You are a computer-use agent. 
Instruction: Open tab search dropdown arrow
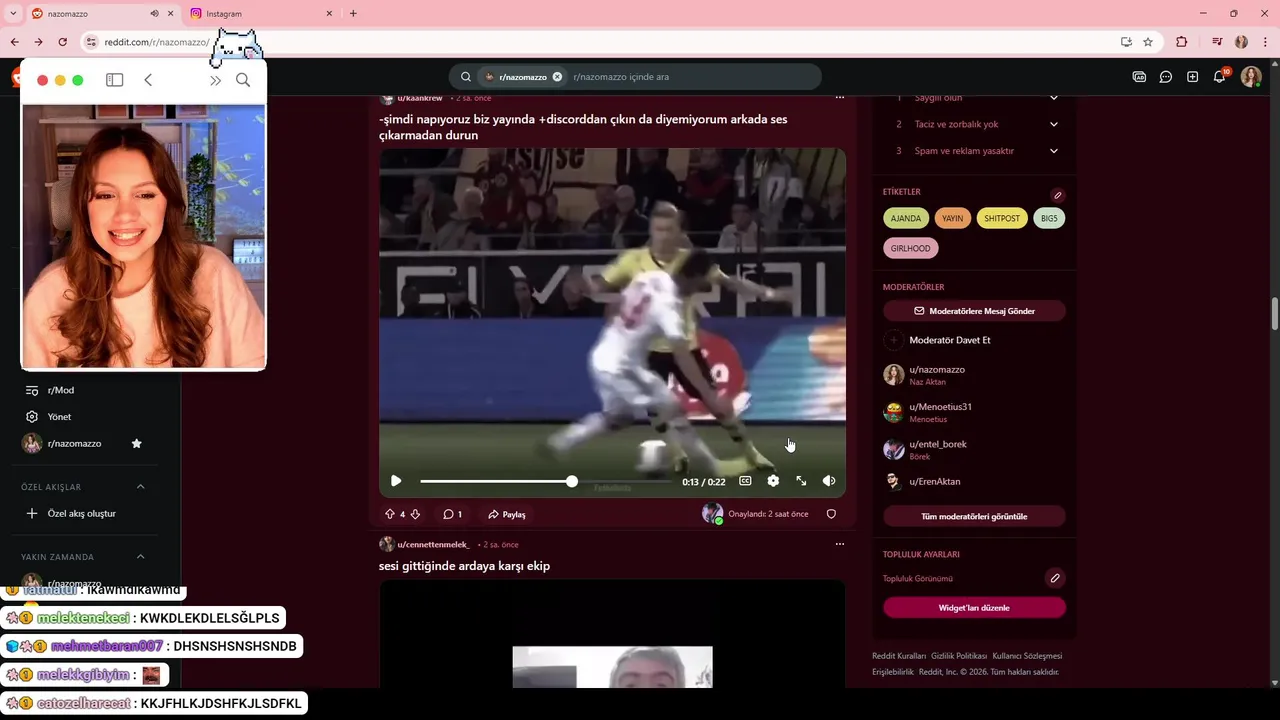click(13, 14)
